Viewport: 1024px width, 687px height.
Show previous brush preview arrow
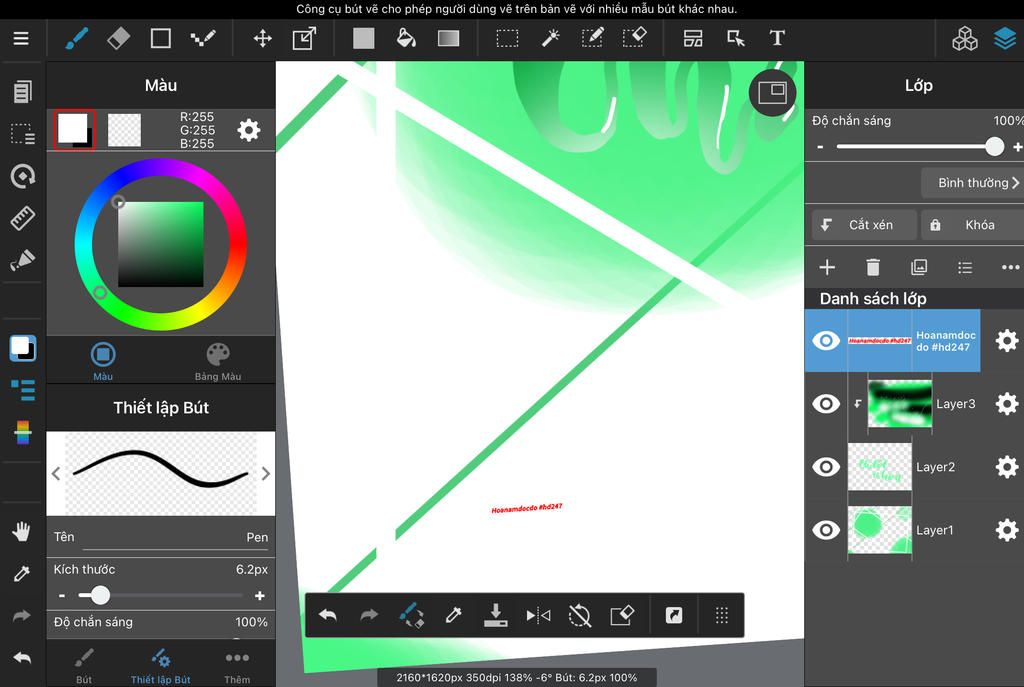[x=56, y=473]
